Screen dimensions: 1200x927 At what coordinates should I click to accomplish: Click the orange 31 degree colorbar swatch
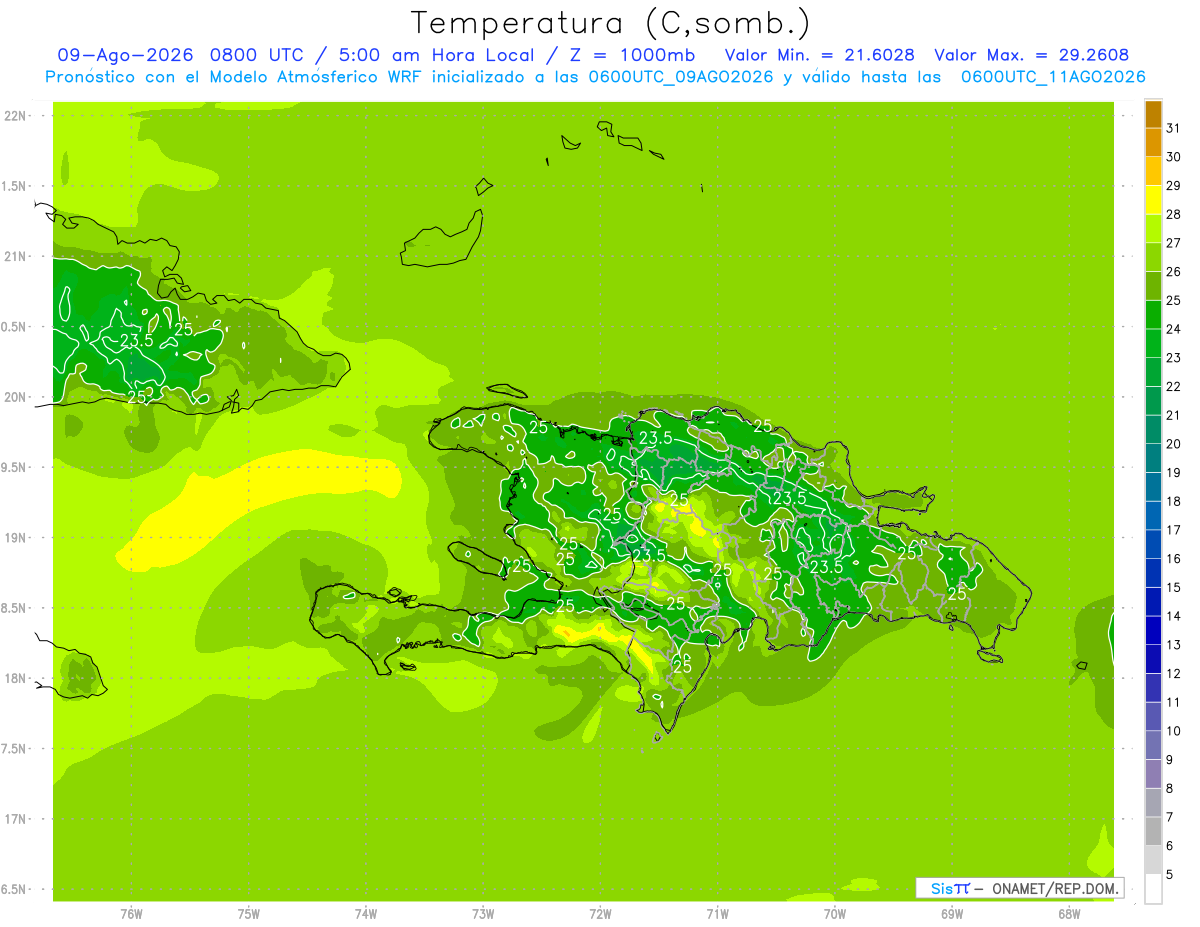pos(1153,114)
